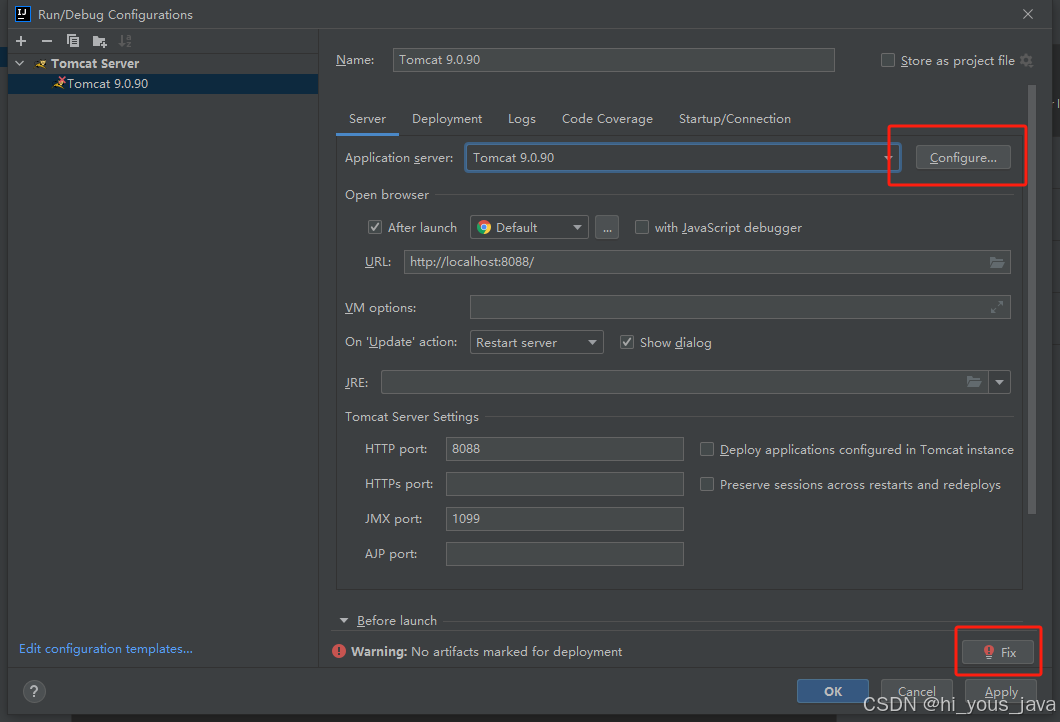Image resolution: width=1060 pixels, height=722 pixels.
Task: Open JRE dropdown arrow
Action: pos(999,382)
